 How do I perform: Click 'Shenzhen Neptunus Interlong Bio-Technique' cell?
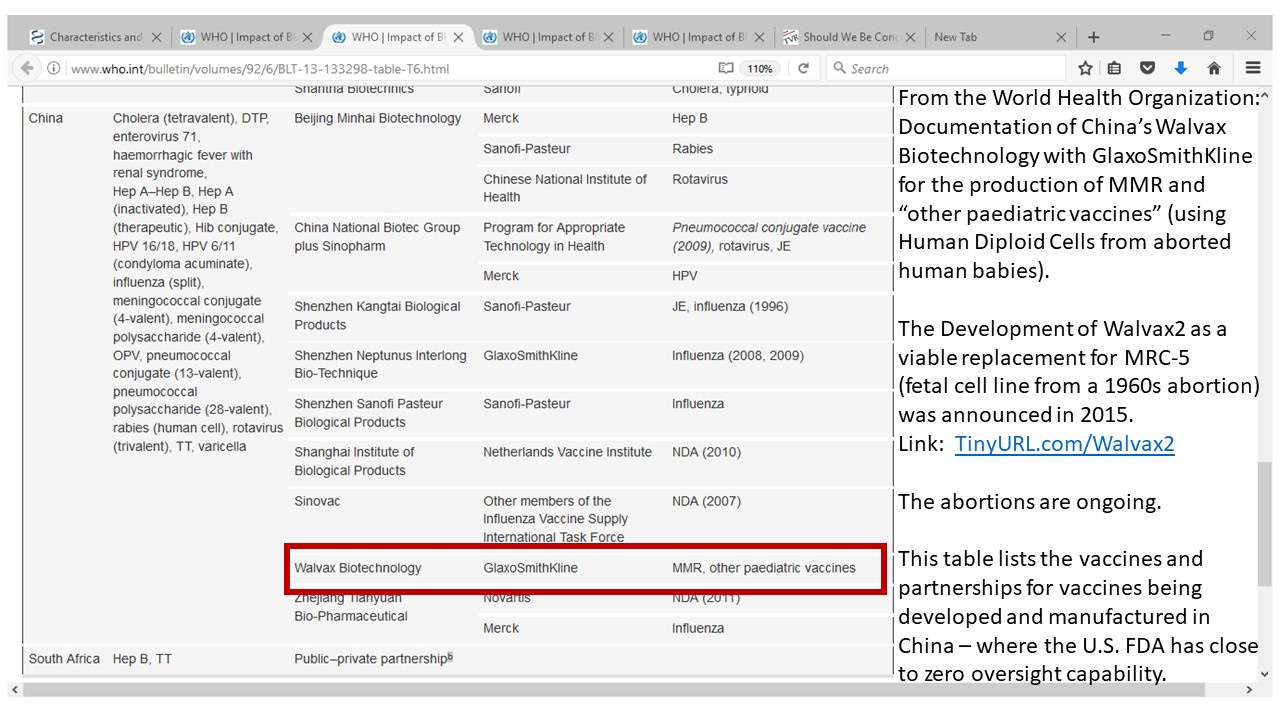(380, 364)
